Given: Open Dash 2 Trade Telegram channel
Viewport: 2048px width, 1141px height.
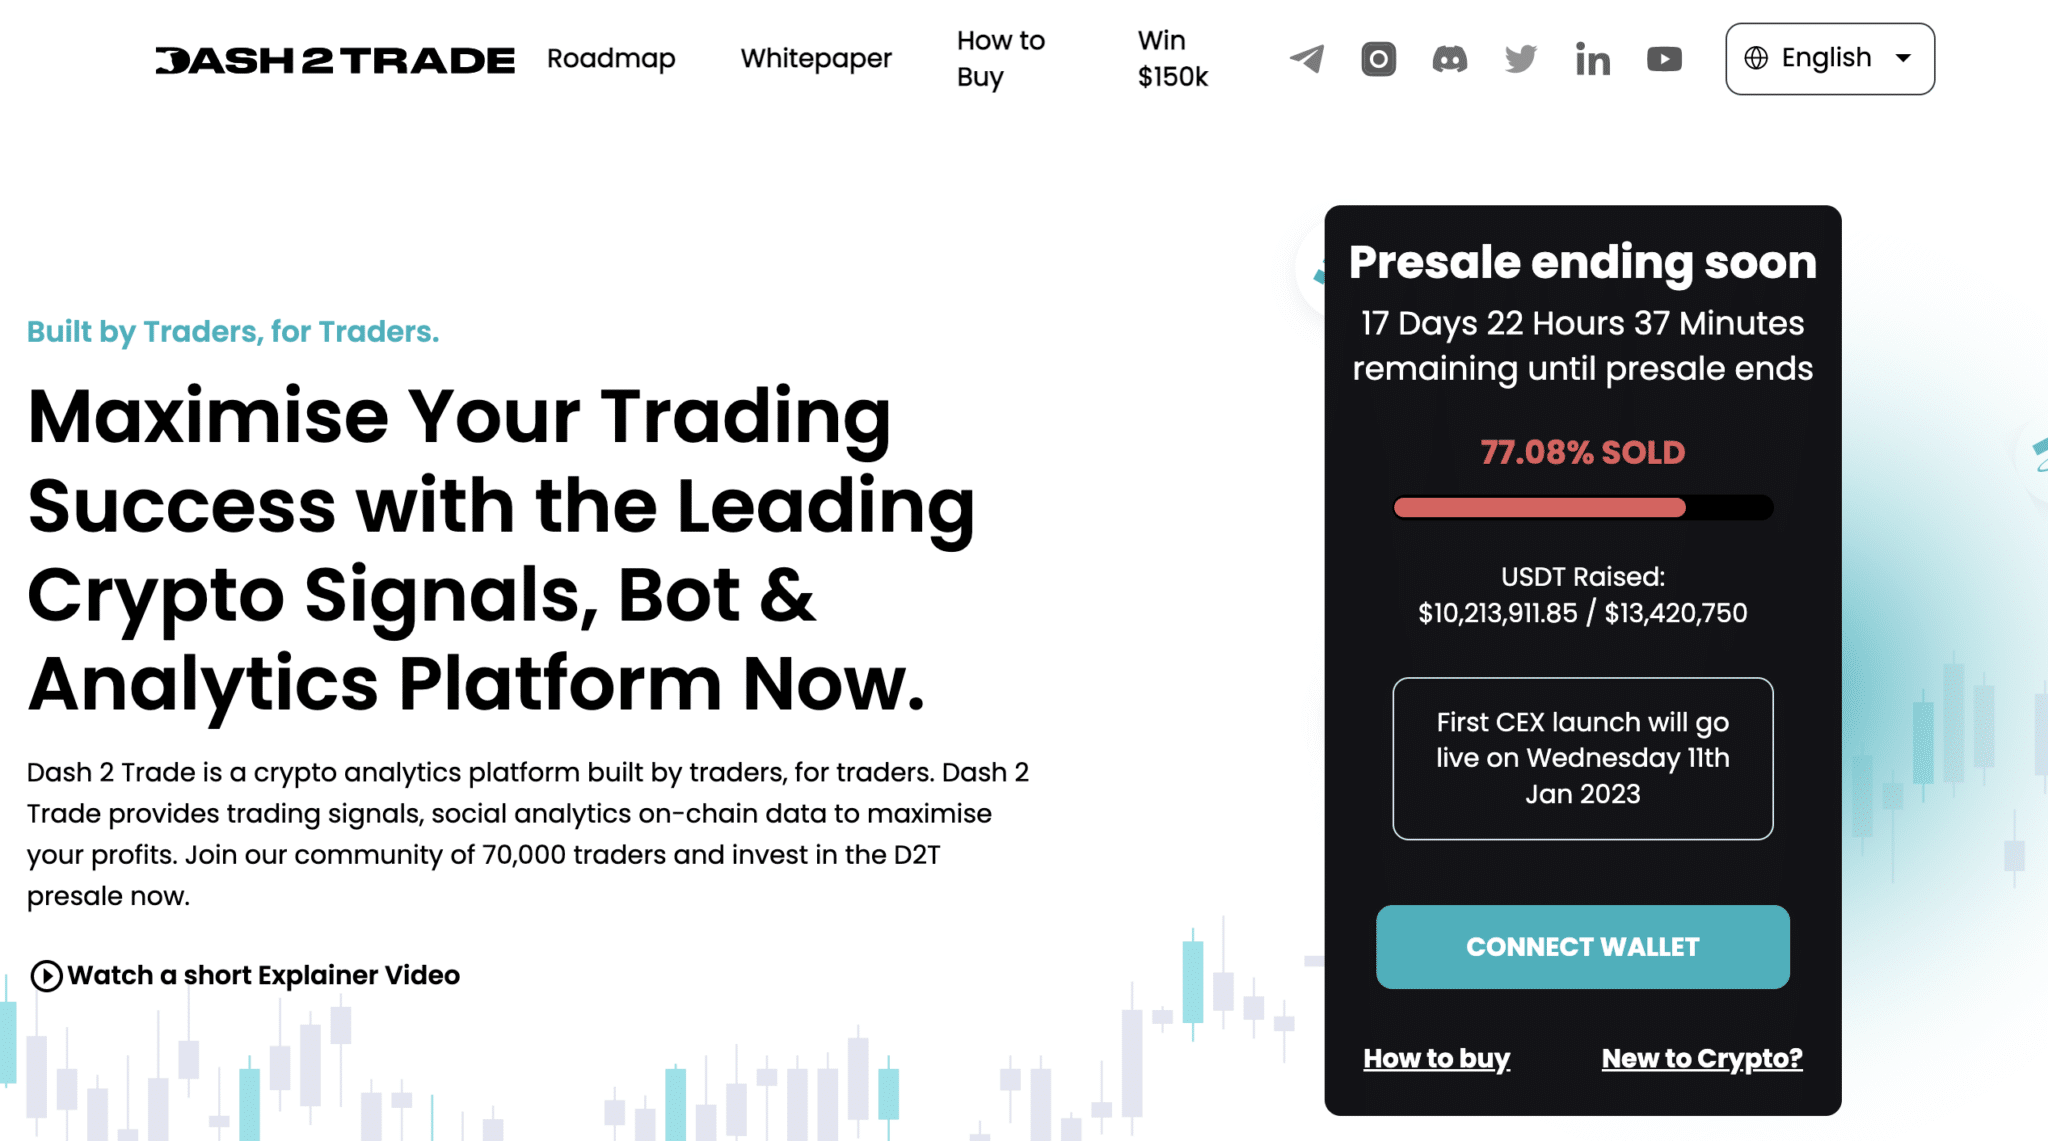Looking at the screenshot, I should pos(1306,59).
